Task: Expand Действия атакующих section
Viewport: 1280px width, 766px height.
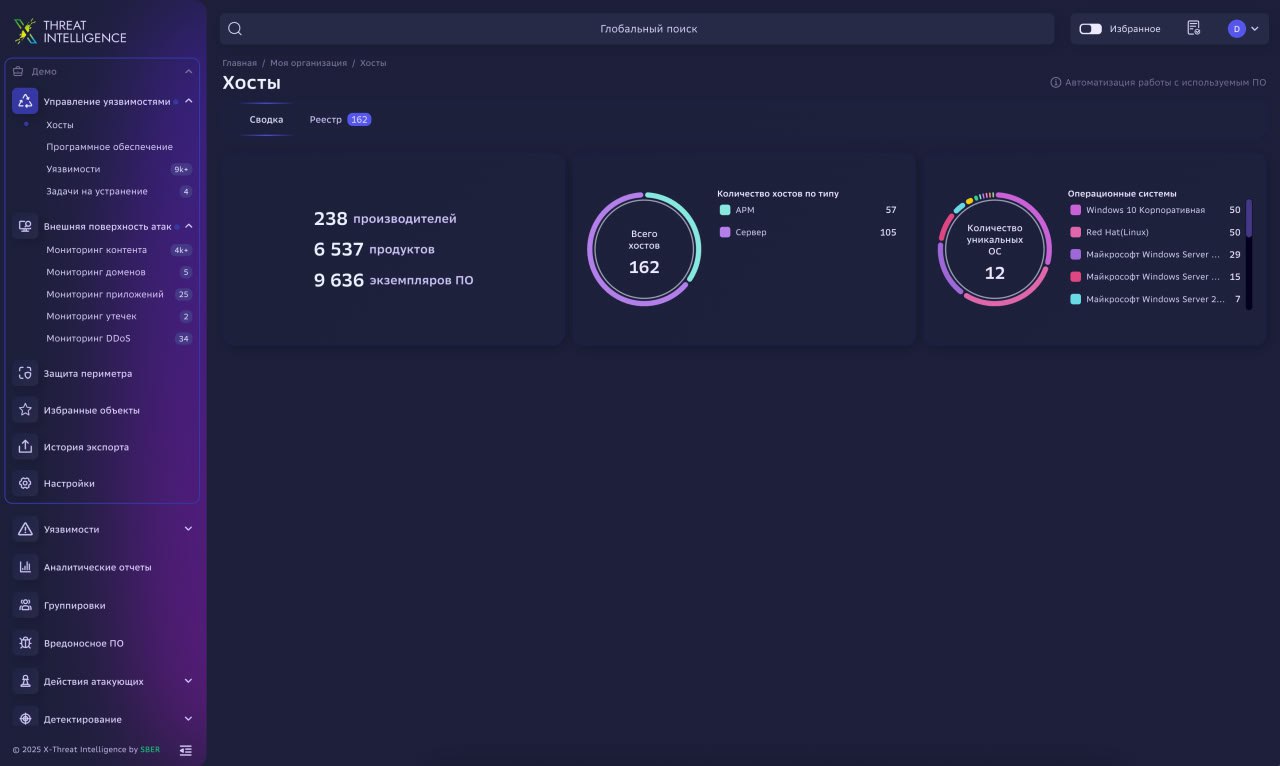Action: [188, 681]
